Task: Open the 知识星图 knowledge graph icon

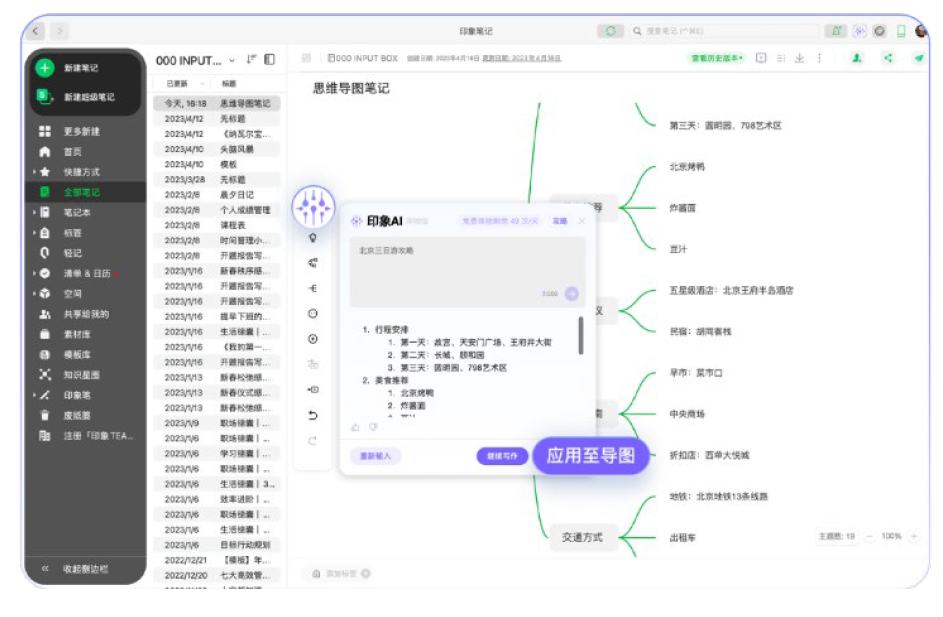Action: point(45,375)
